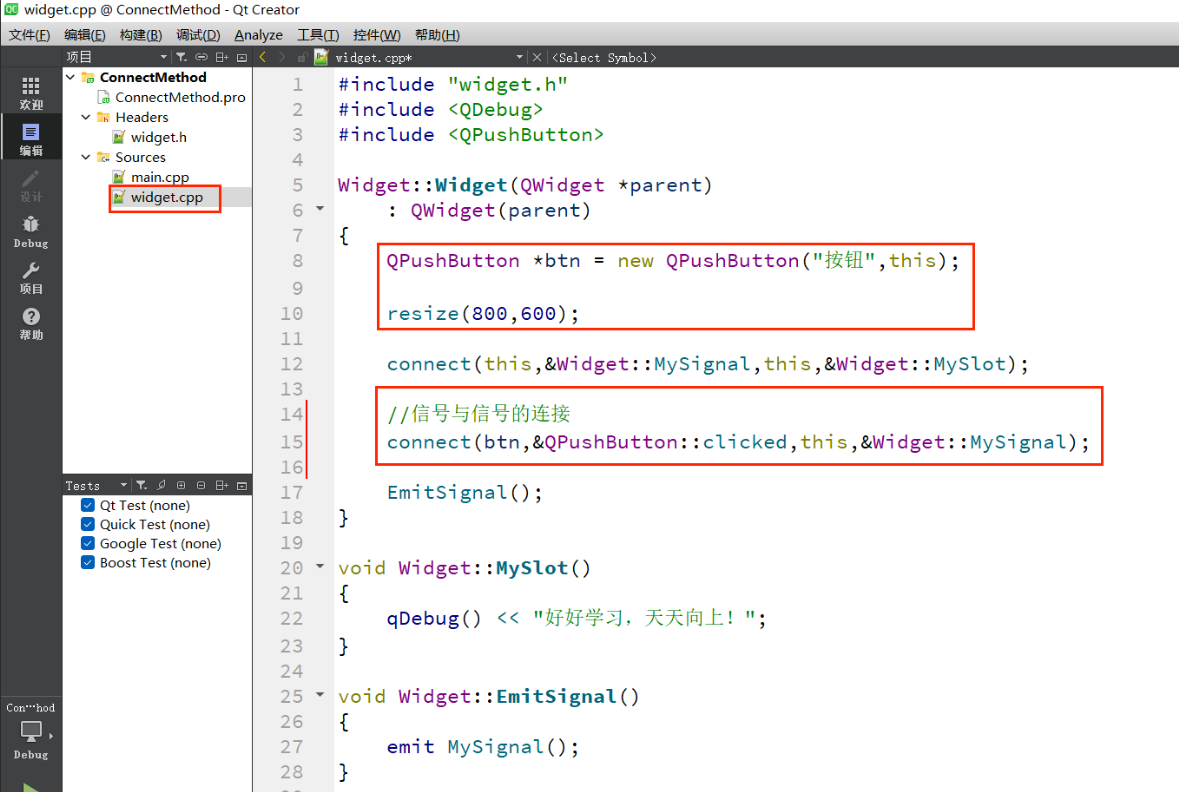Open the Help (帮助) mode
Screen dimensions: 1179x792
(31, 324)
